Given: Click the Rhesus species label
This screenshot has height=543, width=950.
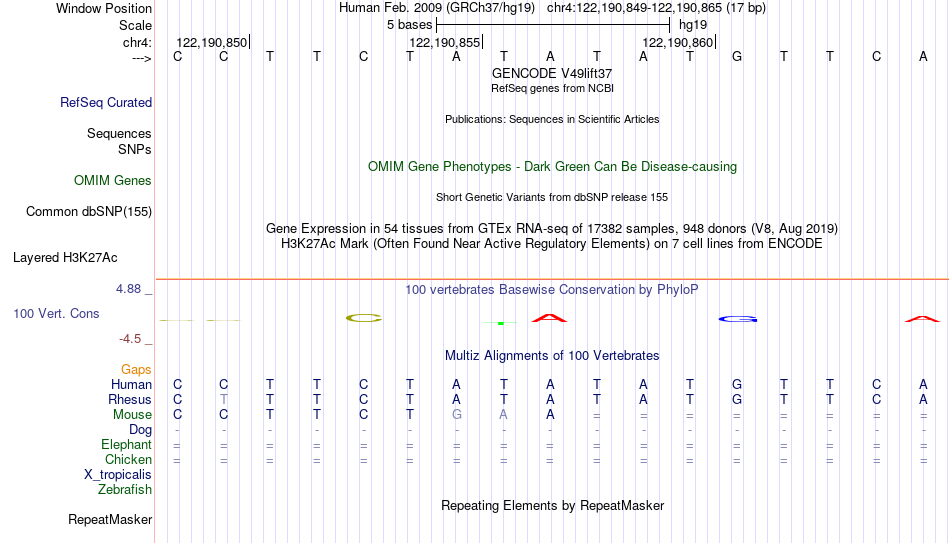Looking at the screenshot, I should [130, 399].
